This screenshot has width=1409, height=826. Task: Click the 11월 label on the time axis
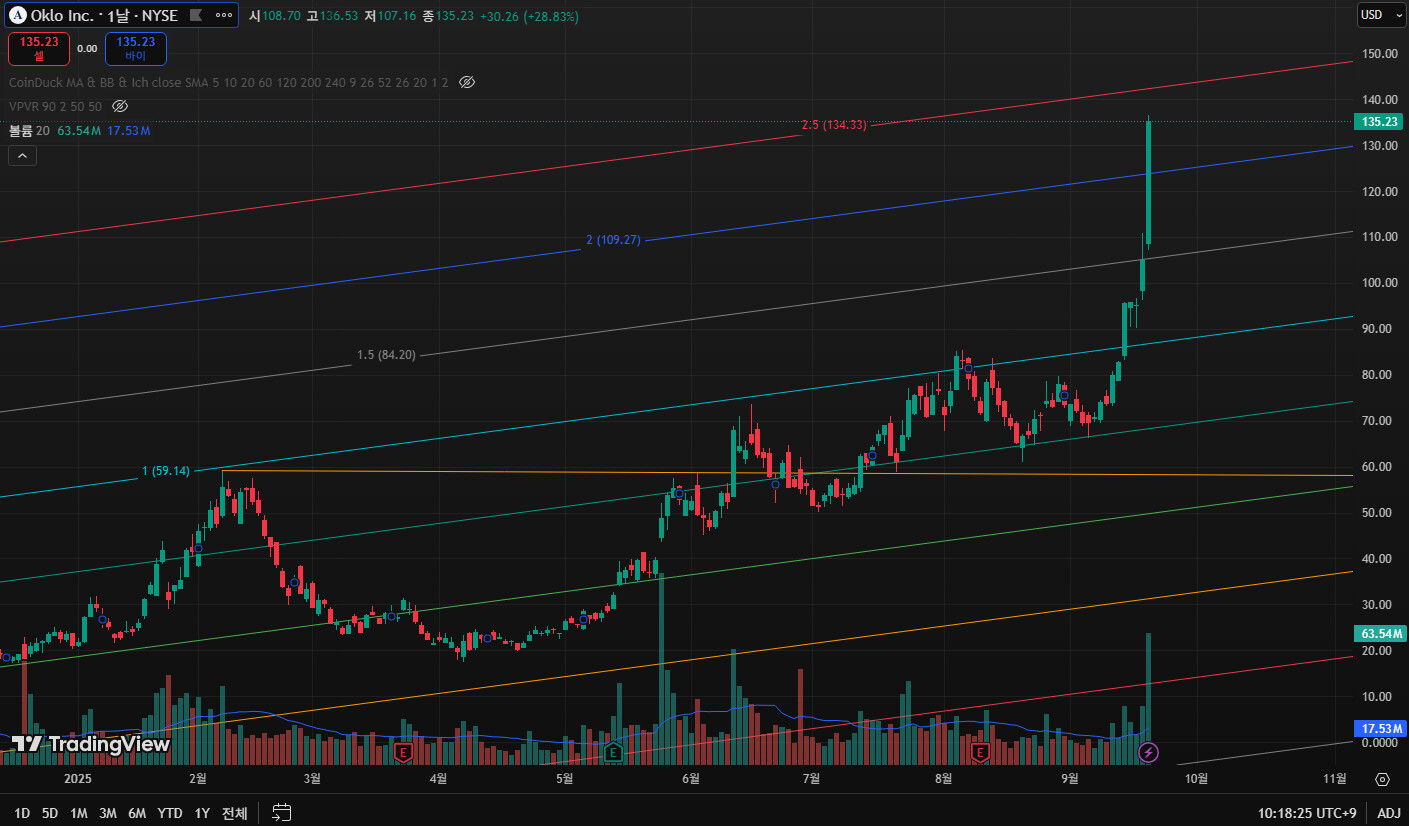[x=1334, y=778]
